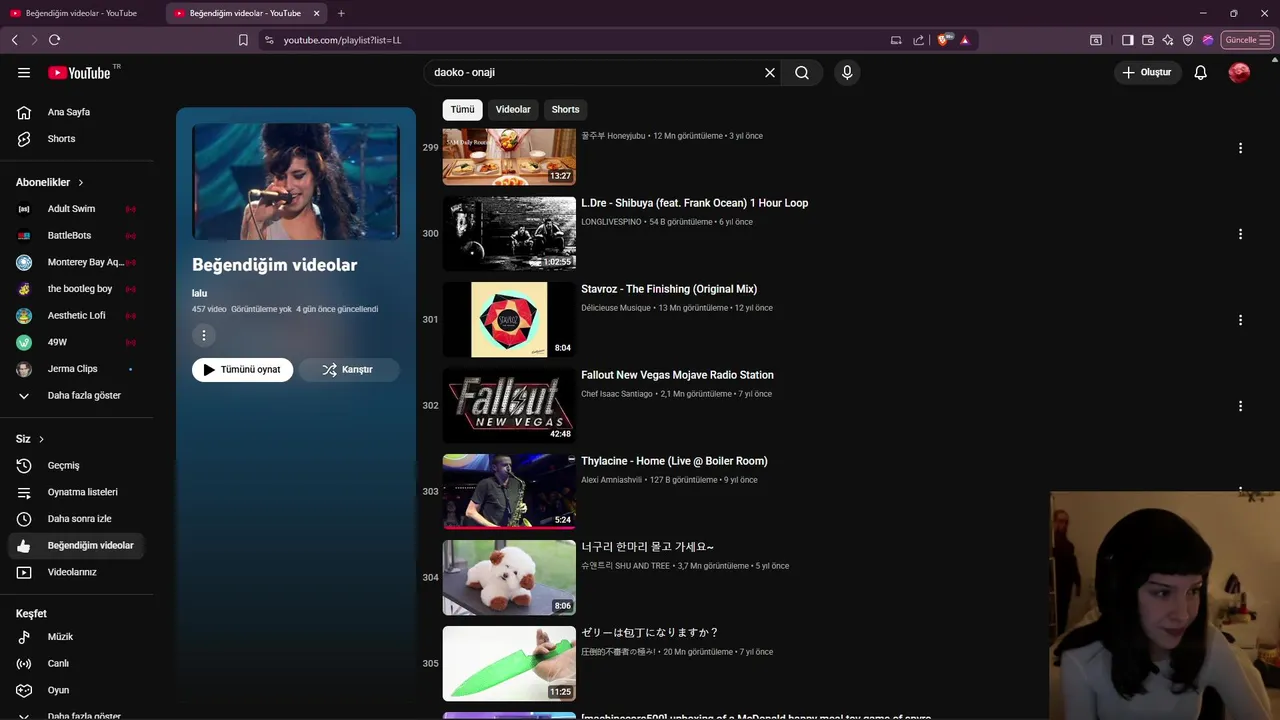
Task: Open the 49W channel
Action: [78, 342]
